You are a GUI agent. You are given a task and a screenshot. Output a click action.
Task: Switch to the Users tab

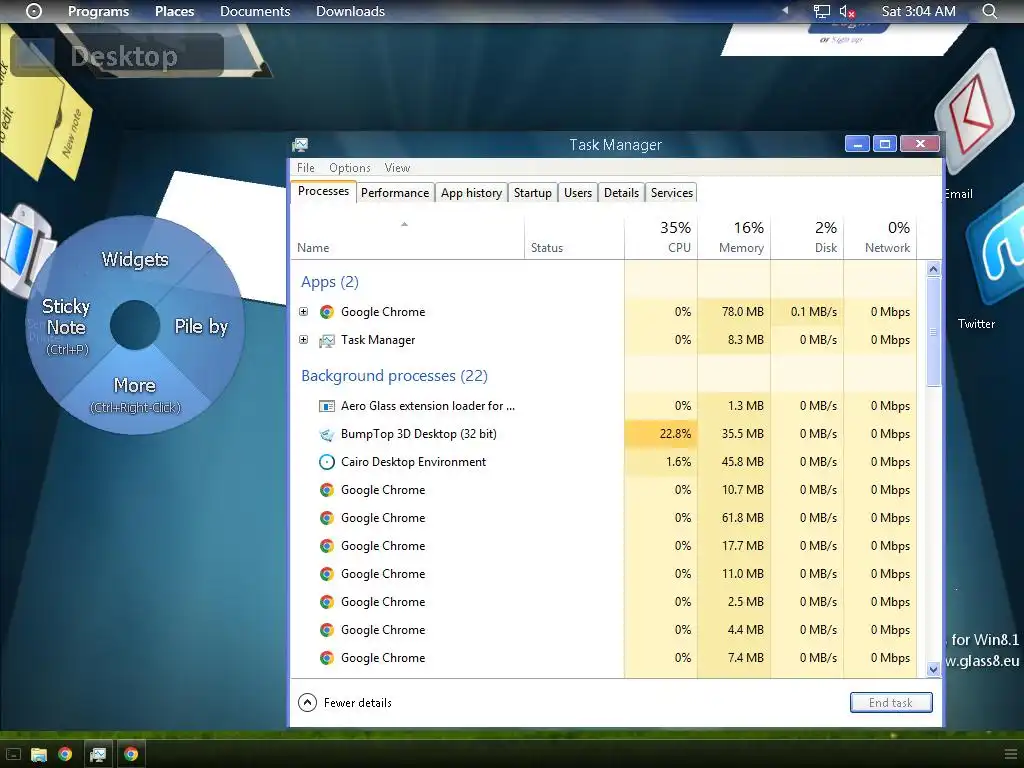[x=578, y=193]
